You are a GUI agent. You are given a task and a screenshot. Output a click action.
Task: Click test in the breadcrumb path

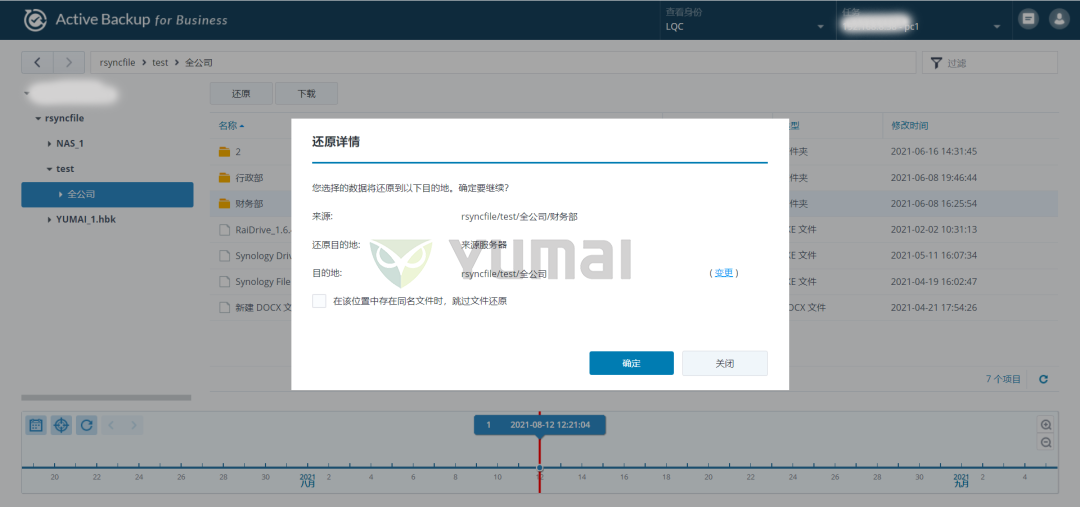[160, 63]
